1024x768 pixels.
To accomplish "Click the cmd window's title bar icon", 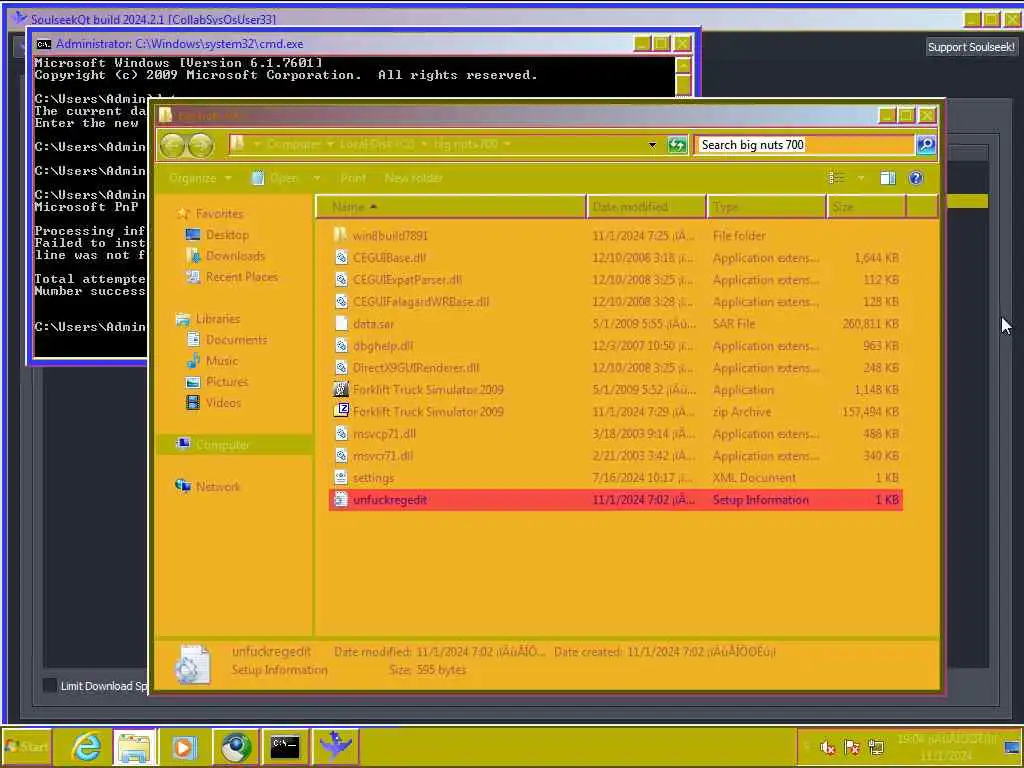I will pyautogui.click(x=44, y=44).
